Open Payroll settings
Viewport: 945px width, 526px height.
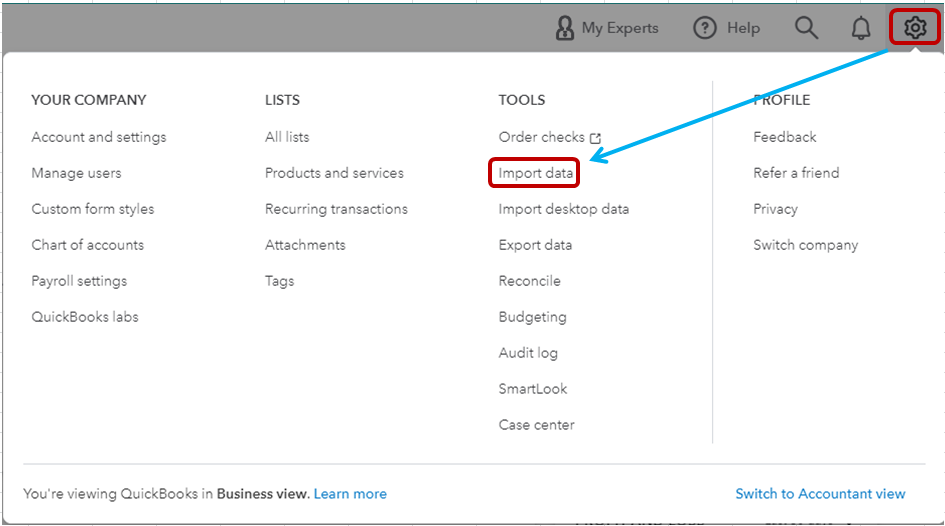(80, 281)
